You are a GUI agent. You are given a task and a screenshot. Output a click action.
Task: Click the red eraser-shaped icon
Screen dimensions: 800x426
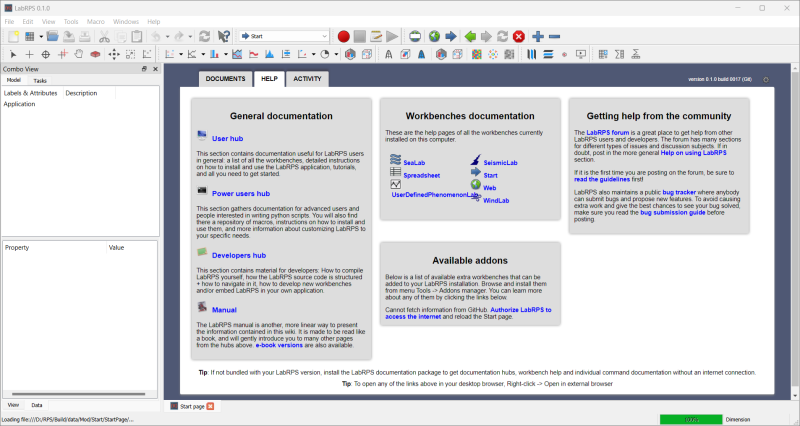coord(95,54)
